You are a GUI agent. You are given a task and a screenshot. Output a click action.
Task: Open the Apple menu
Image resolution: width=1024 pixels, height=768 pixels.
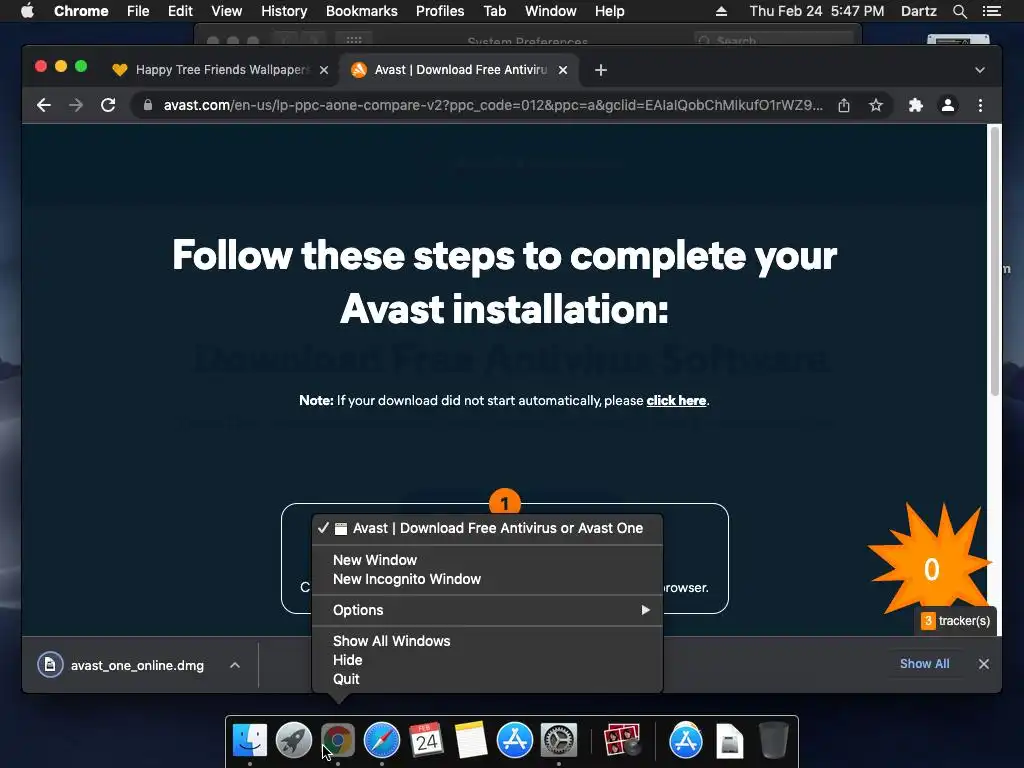click(x=27, y=11)
